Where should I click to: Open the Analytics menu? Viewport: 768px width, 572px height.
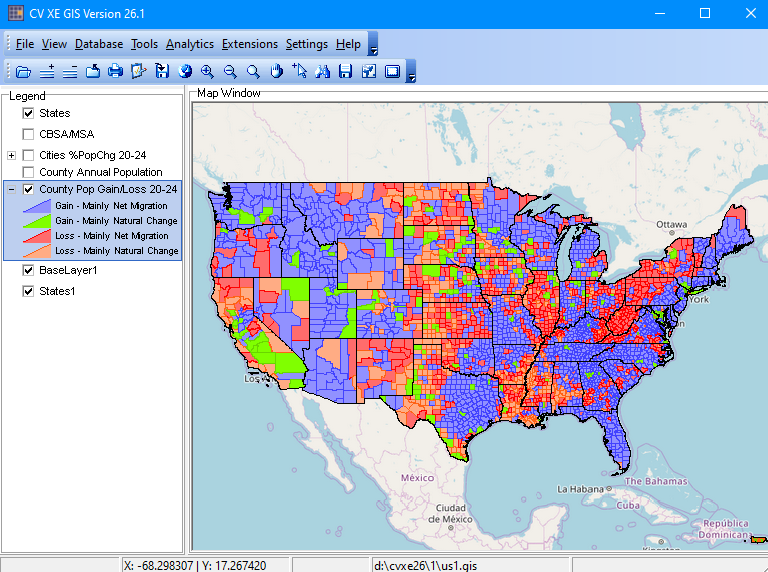(189, 44)
